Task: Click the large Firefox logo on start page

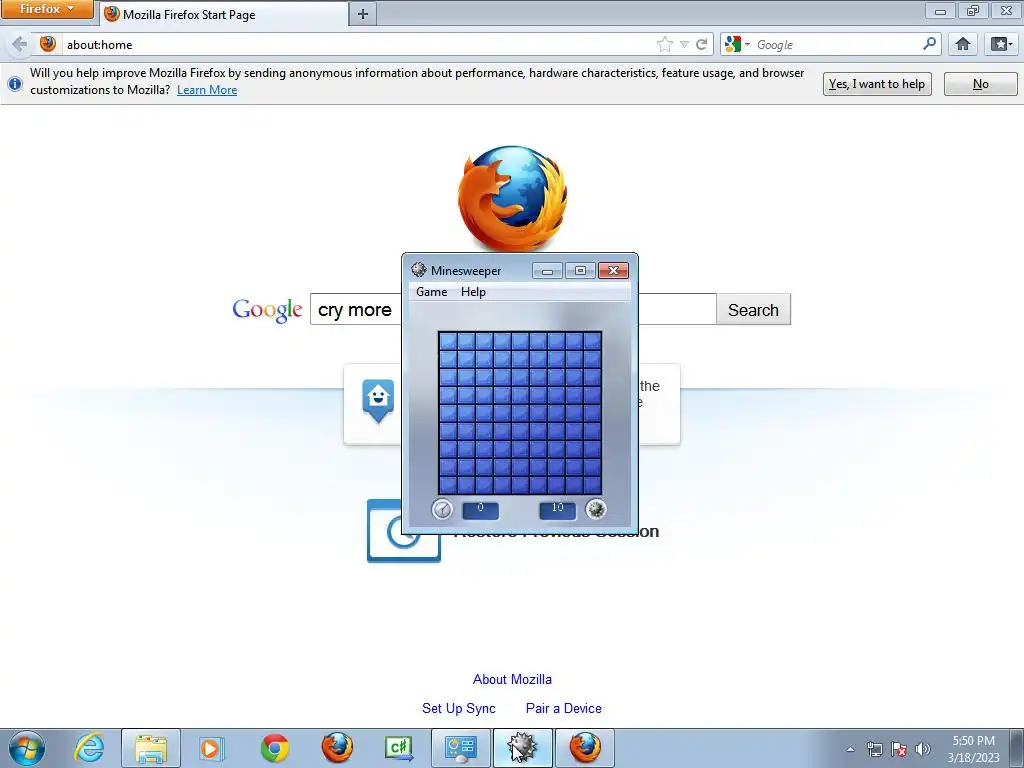Action: (x=513, y=199)
